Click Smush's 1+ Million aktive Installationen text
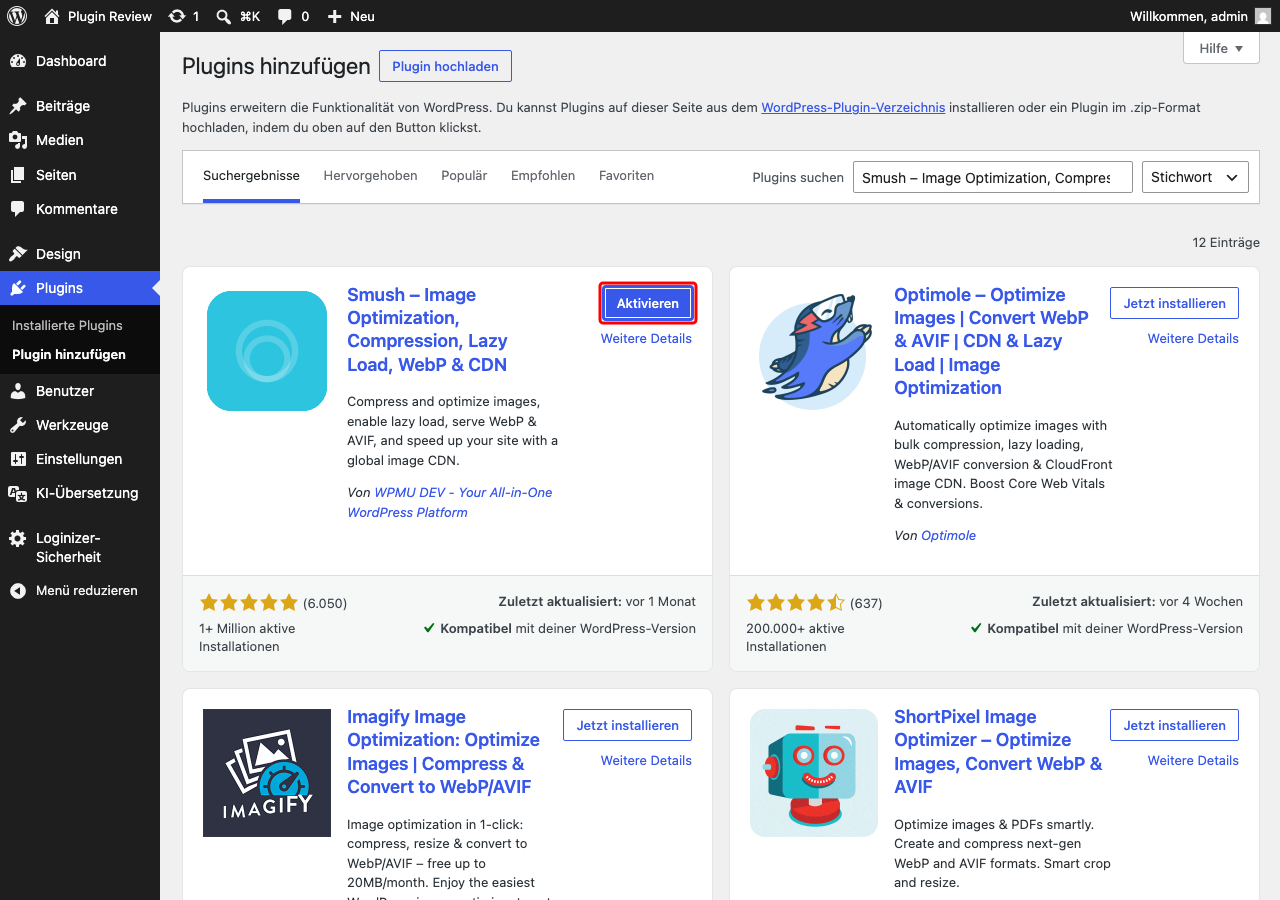Viewport: 1280px width, 900px height. tap(247, 637)
